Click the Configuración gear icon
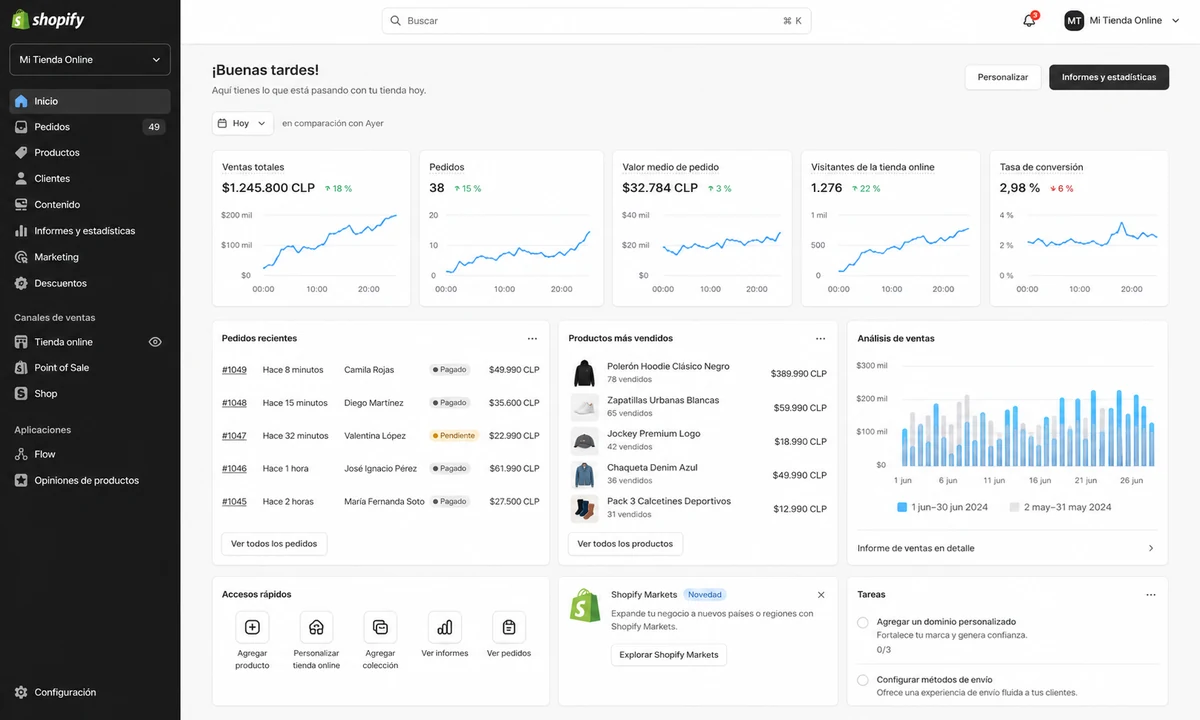Screen dimensions: 1200x720 (x=21, y=692)
